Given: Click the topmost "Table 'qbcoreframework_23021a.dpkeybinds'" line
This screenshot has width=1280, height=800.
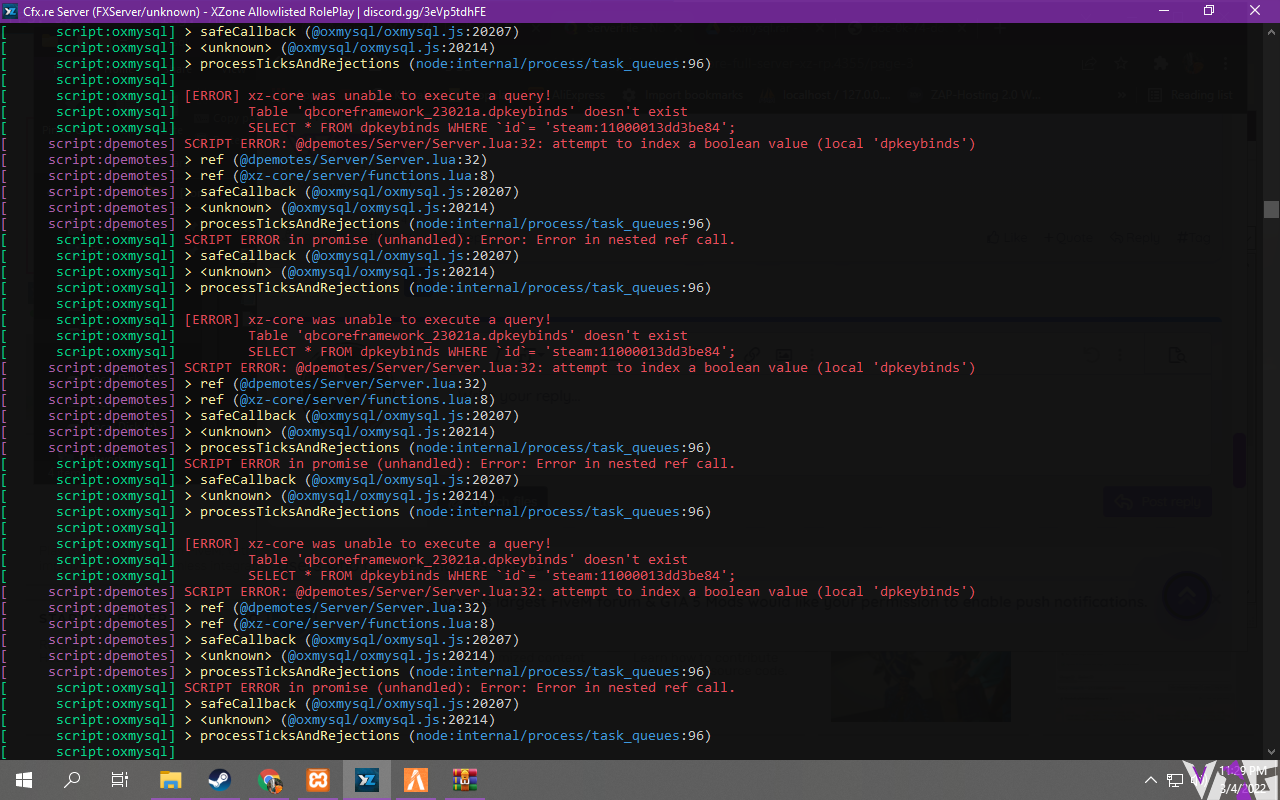Looking at the screenshot, I should (468, 112).
